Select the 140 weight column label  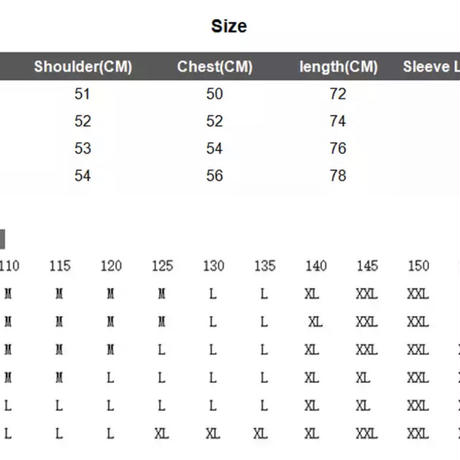316,266
